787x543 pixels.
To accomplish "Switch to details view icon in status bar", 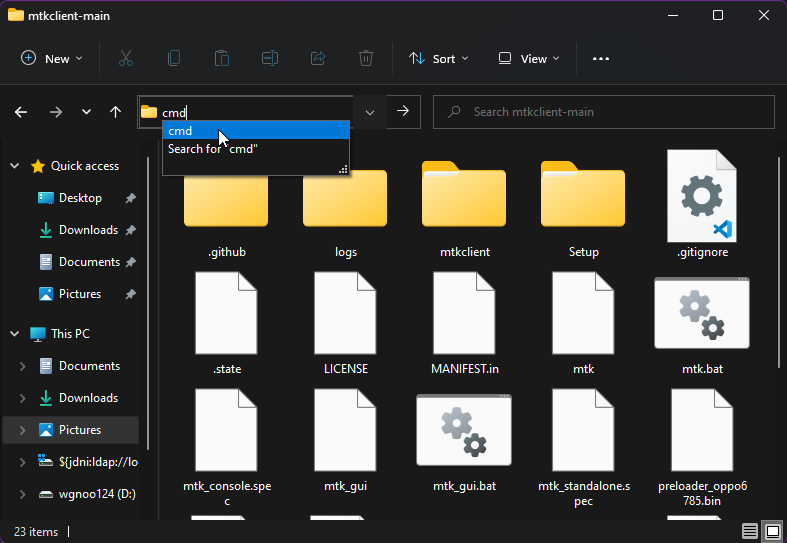I will [749, 531].
